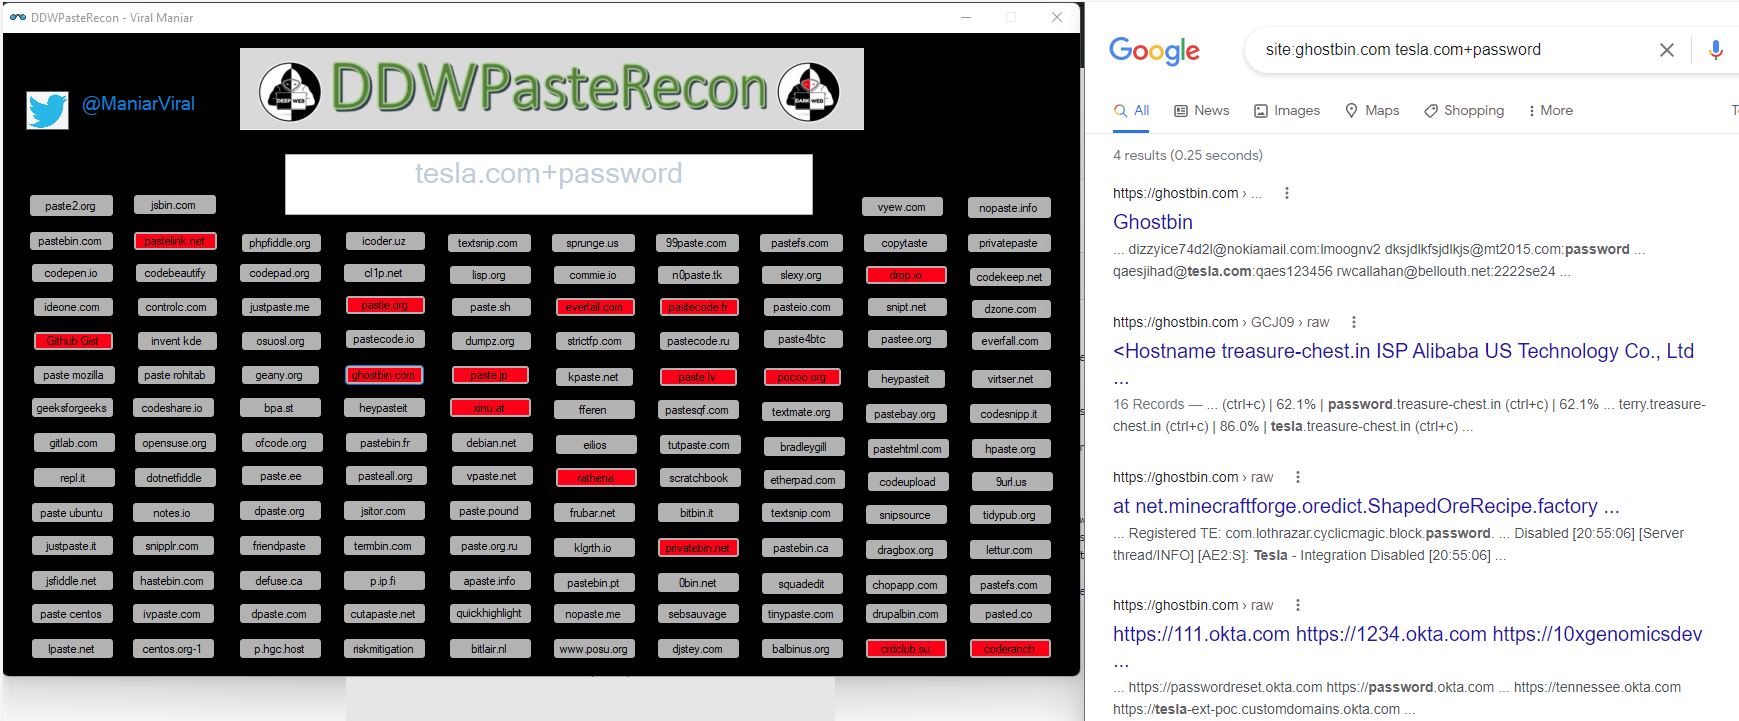Click the red pastie.org button
This screenshot has width=1739, height=721.
point(385,305)
